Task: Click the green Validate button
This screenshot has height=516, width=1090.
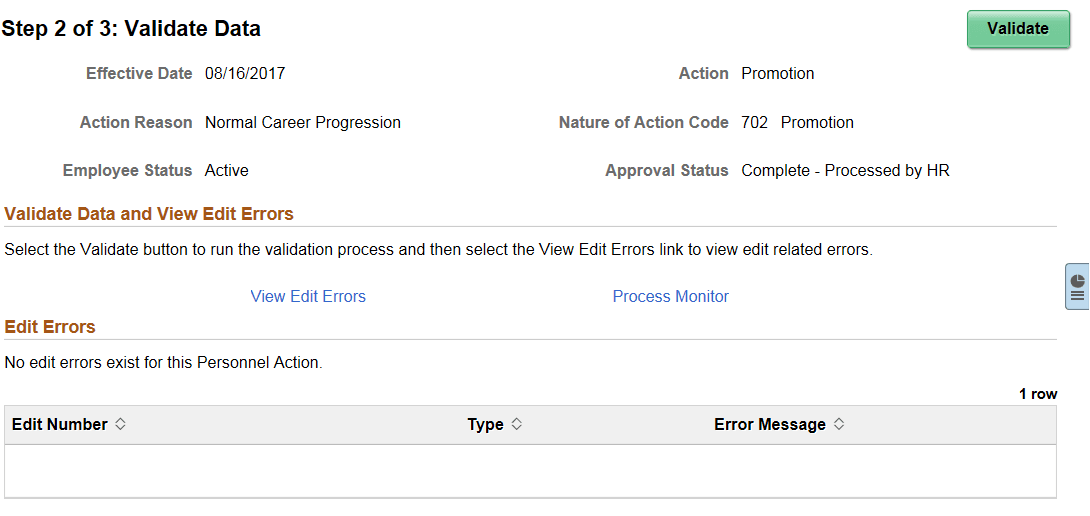Action: pos(1017,29)
